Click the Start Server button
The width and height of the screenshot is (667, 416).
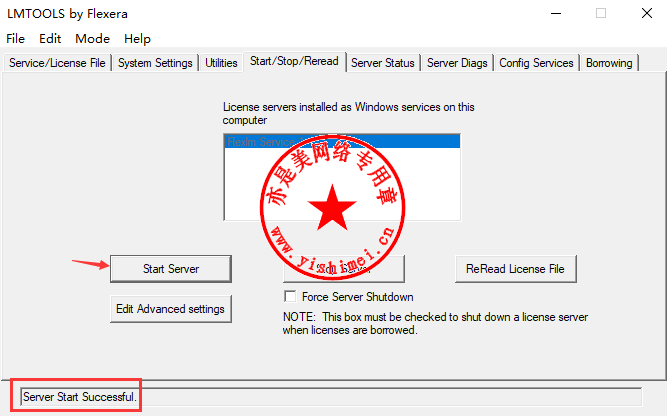click(171, 269)
